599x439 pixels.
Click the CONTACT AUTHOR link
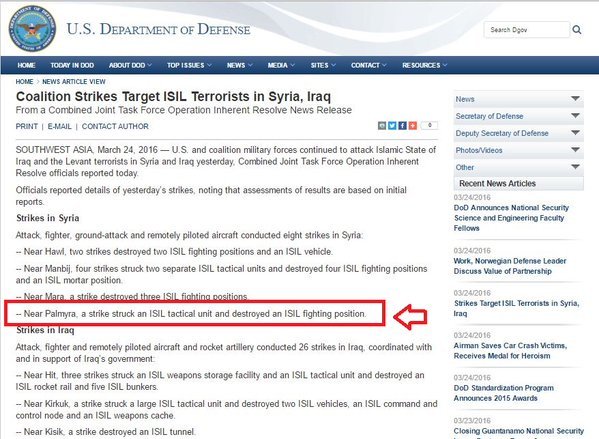[x=115, y=126]
